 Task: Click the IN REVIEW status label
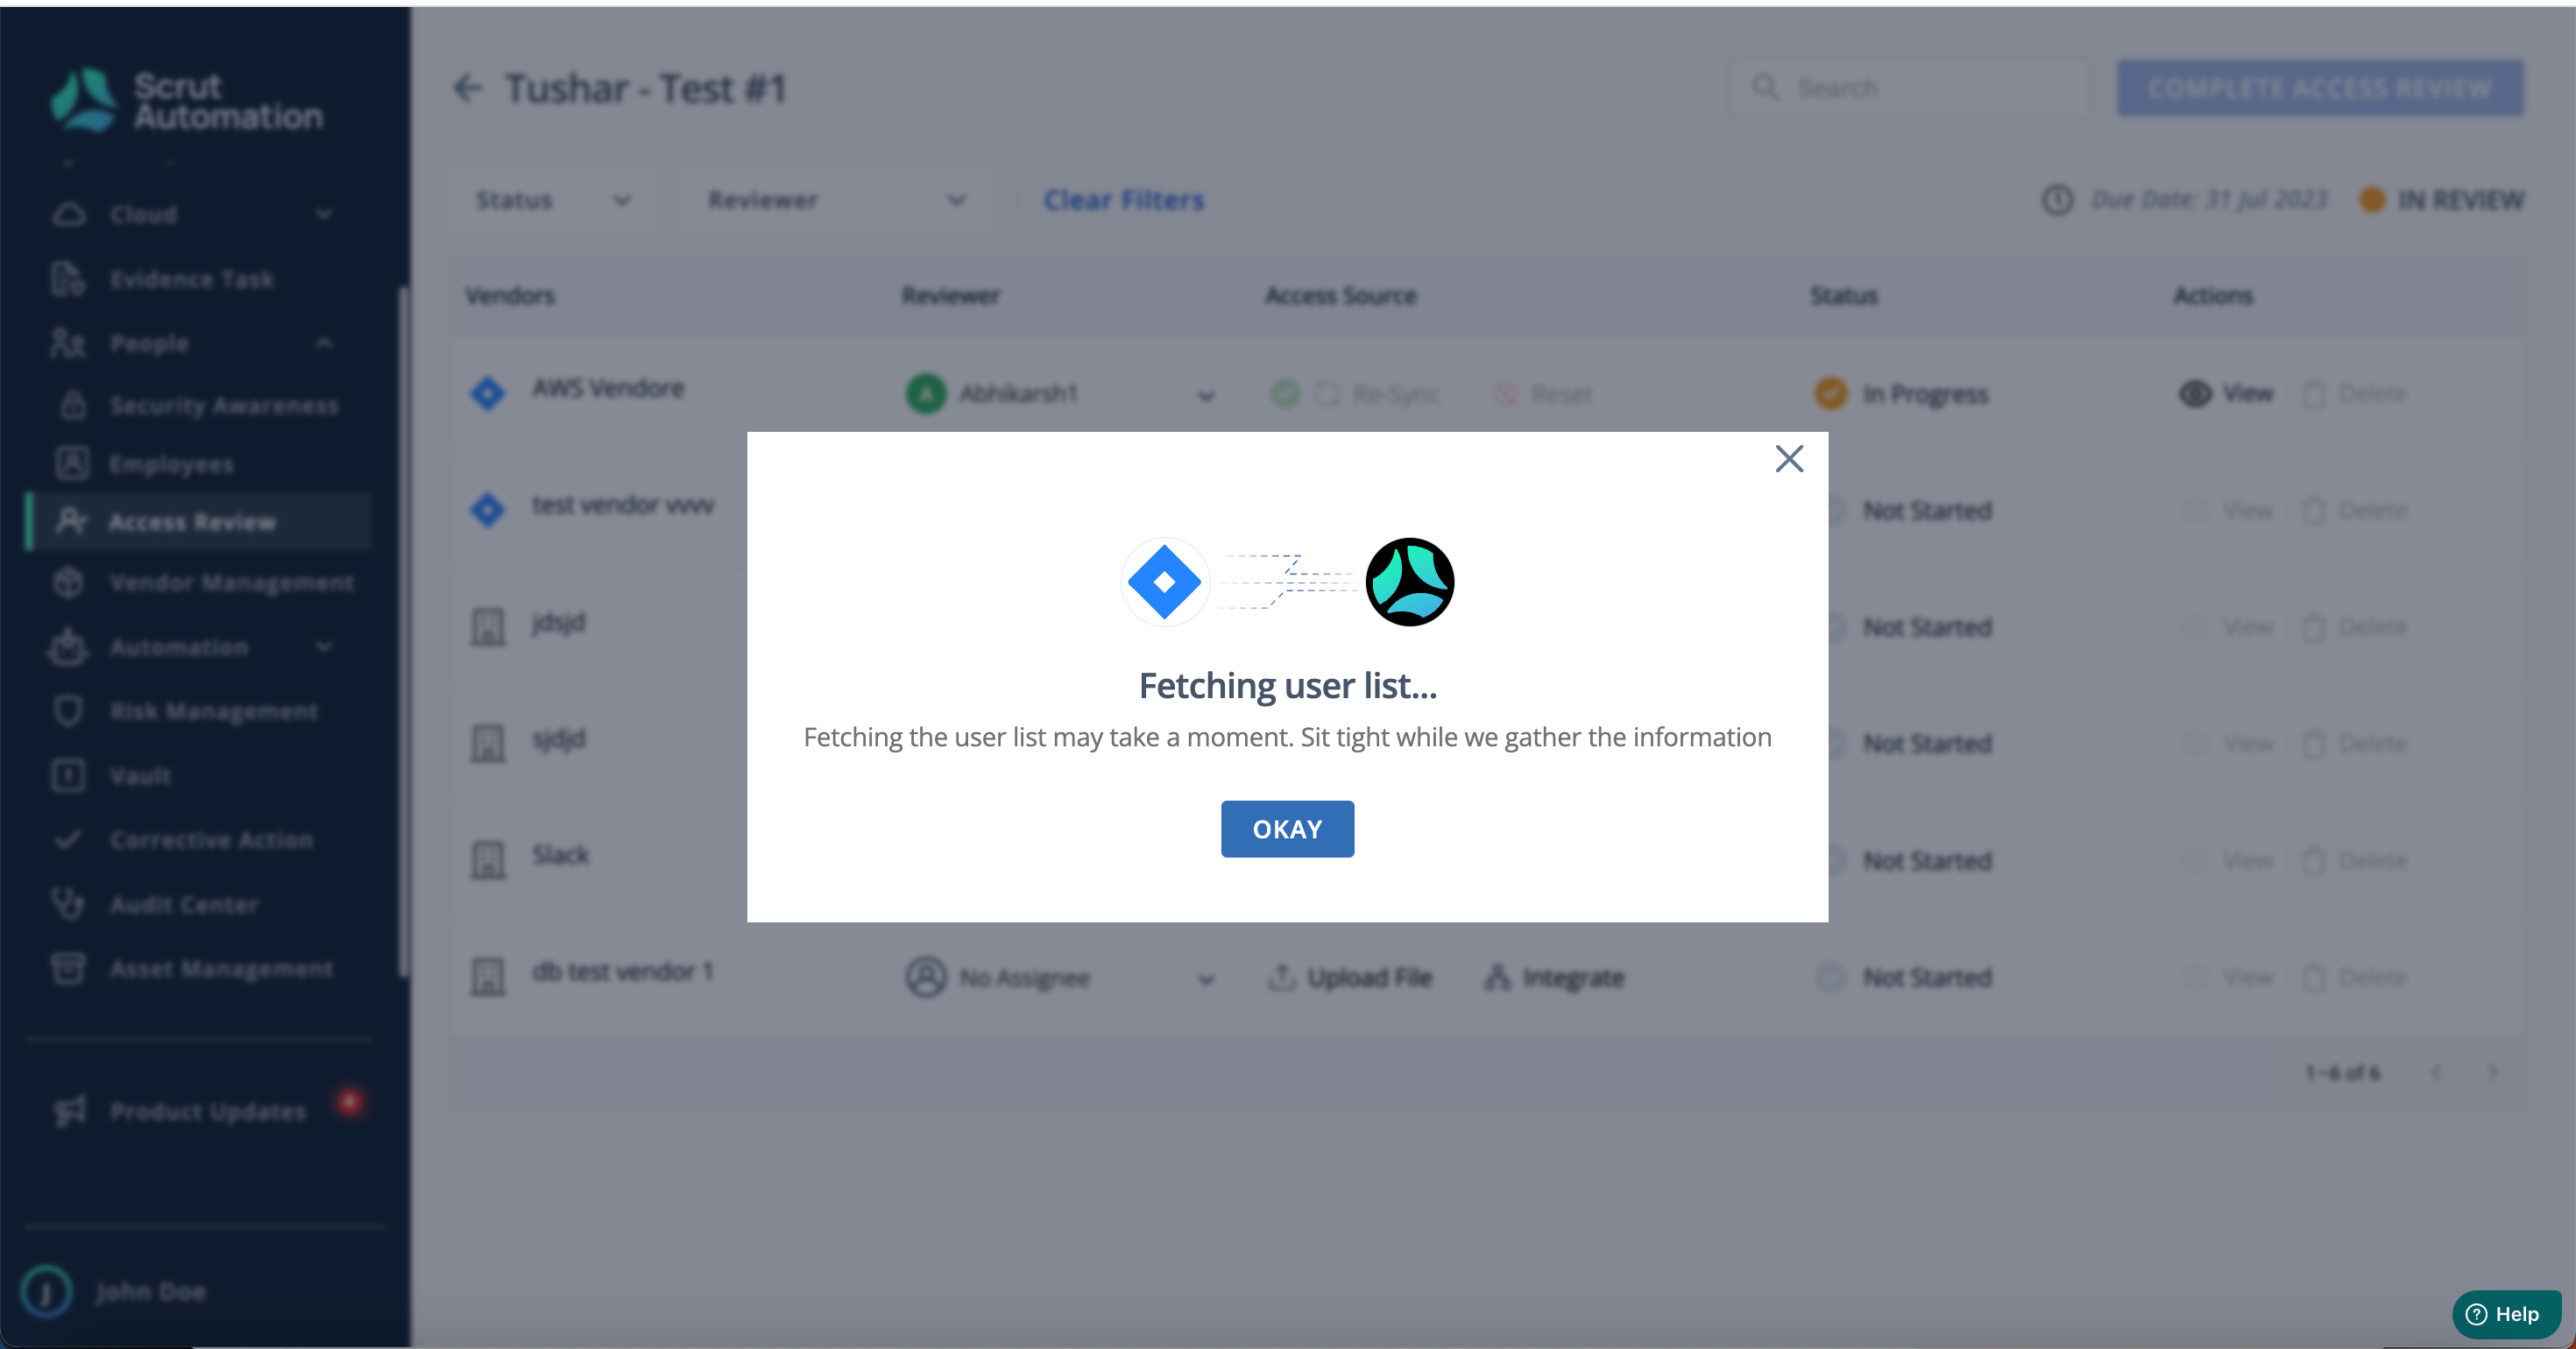[2460, 200]
